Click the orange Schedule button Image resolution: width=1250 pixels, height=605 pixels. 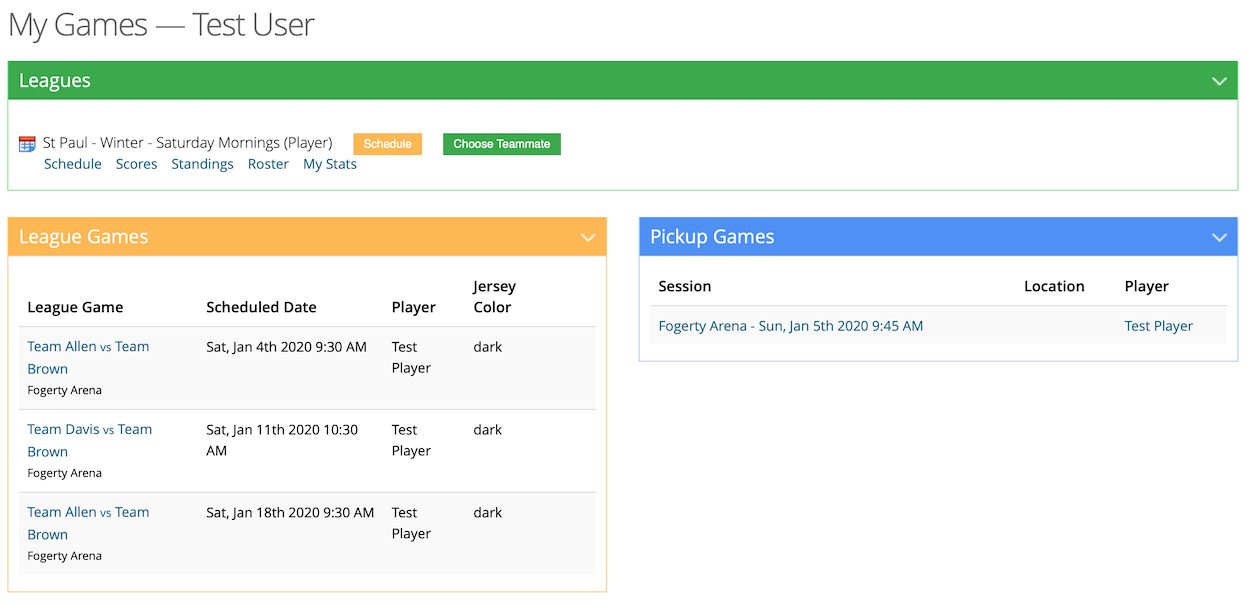(387, 143)
